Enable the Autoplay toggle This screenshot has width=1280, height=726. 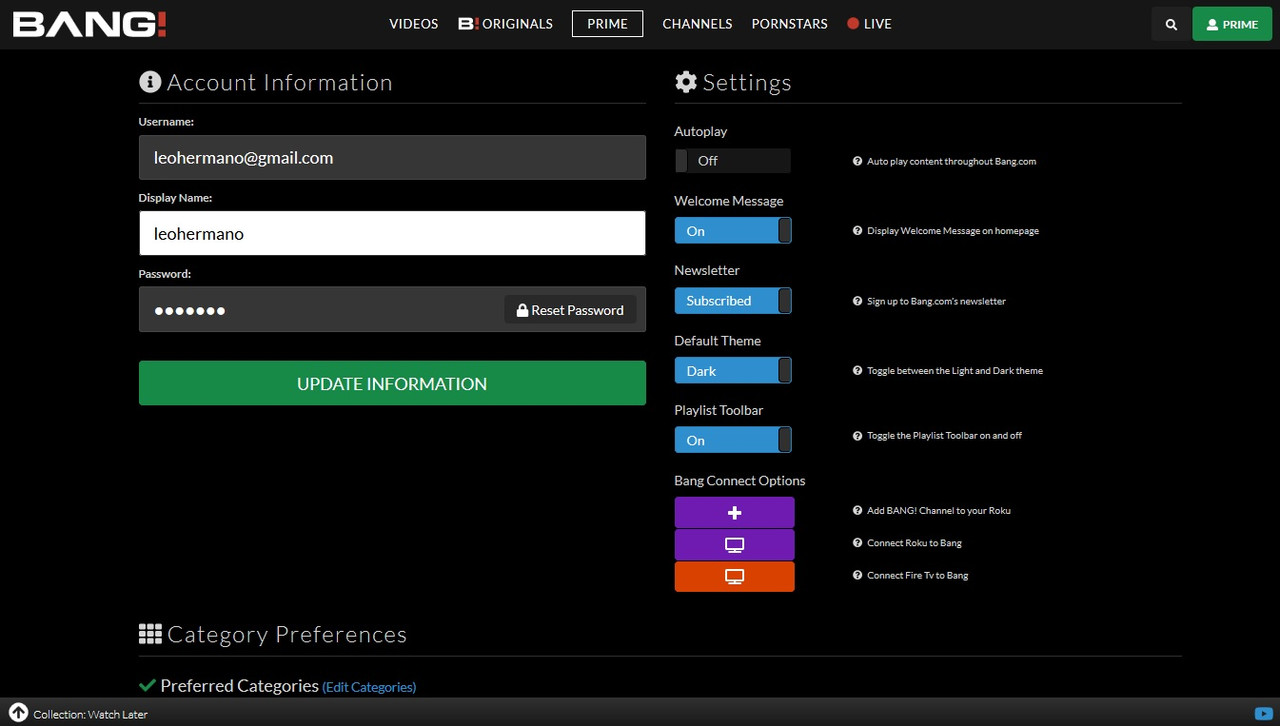[732, 161]
